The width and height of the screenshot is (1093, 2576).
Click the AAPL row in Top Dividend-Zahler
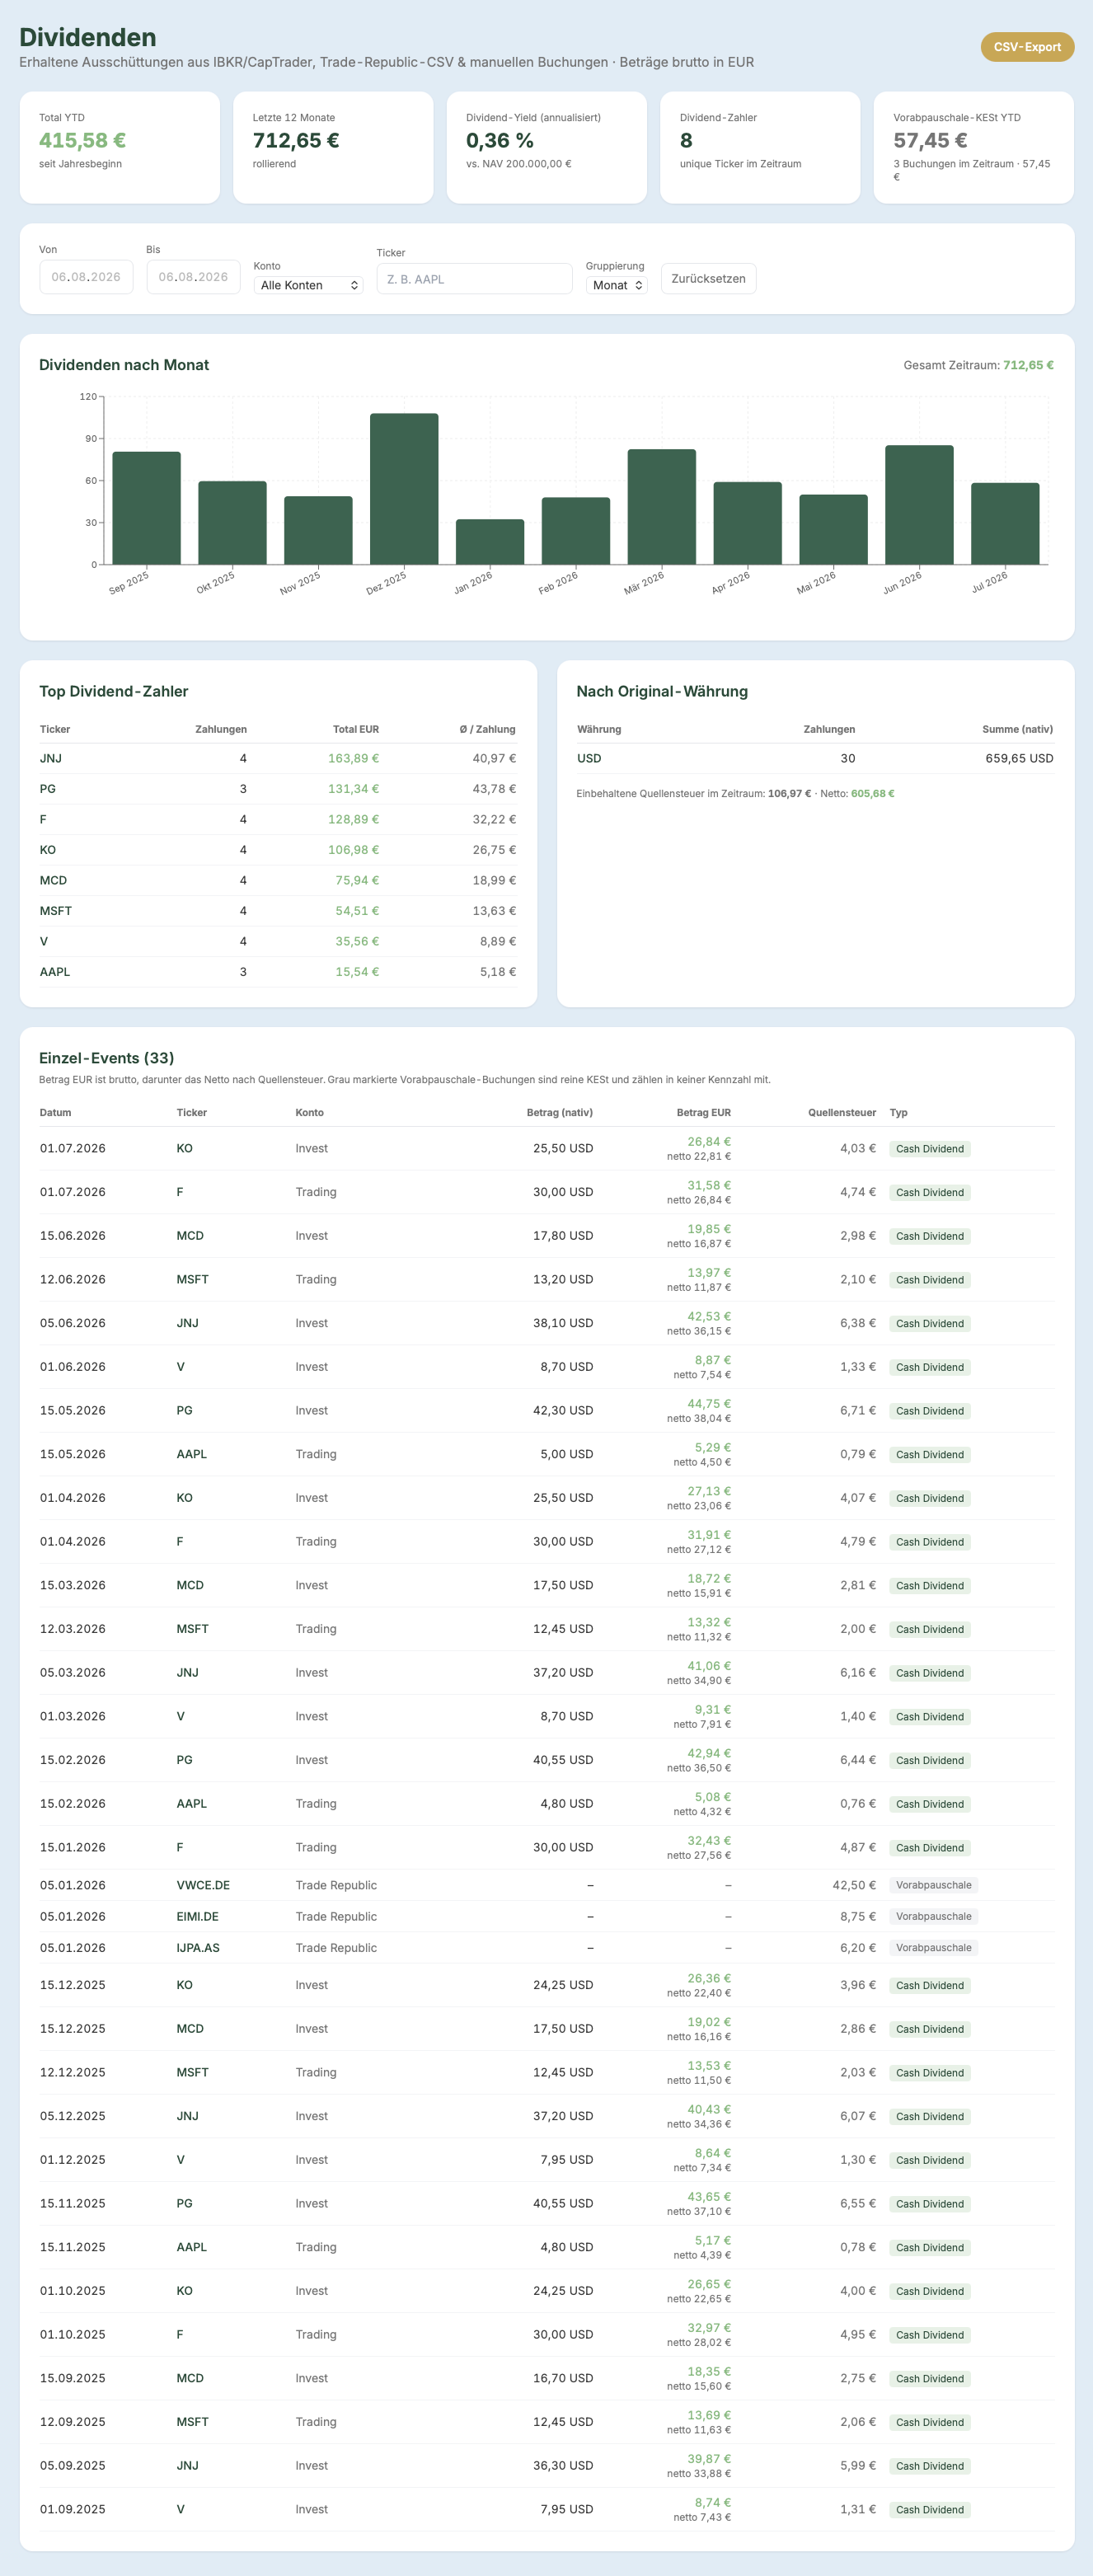tap(278, 972)
